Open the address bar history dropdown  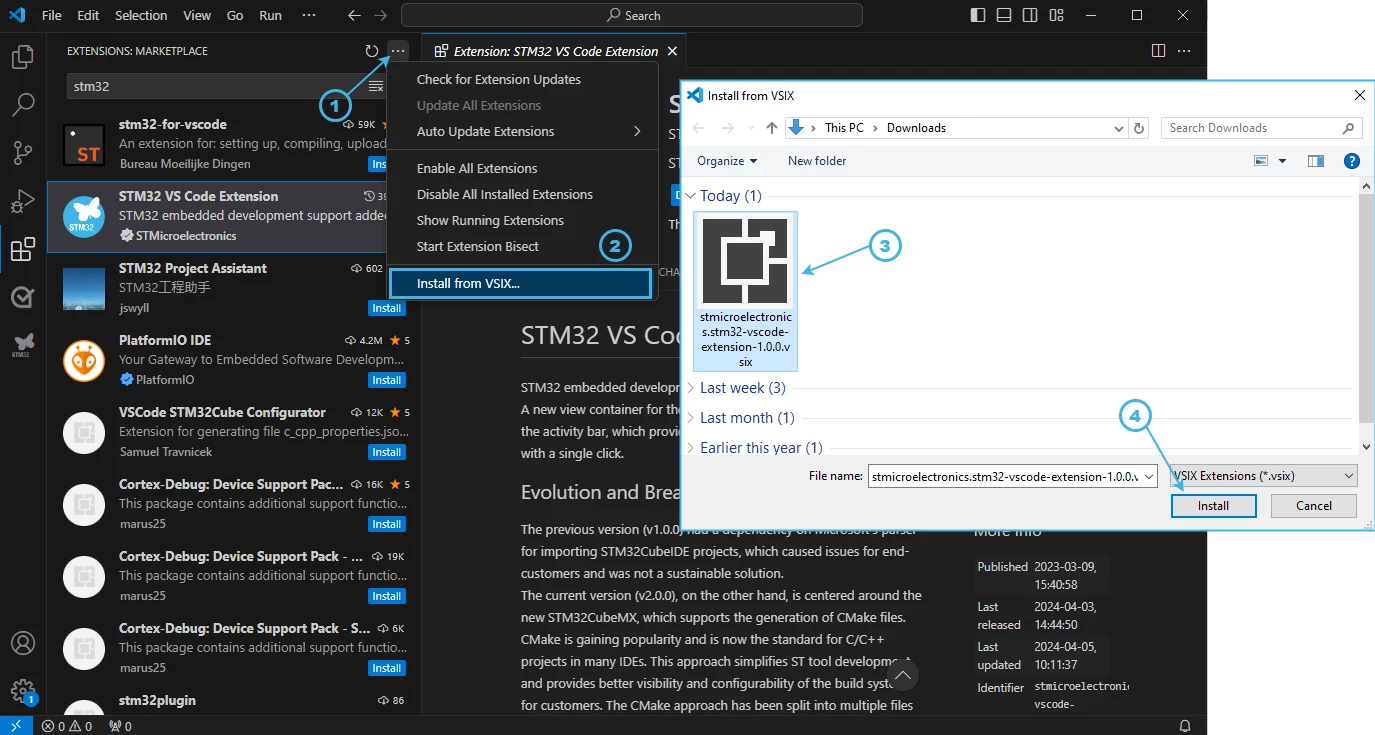(x=1119, y=128)
